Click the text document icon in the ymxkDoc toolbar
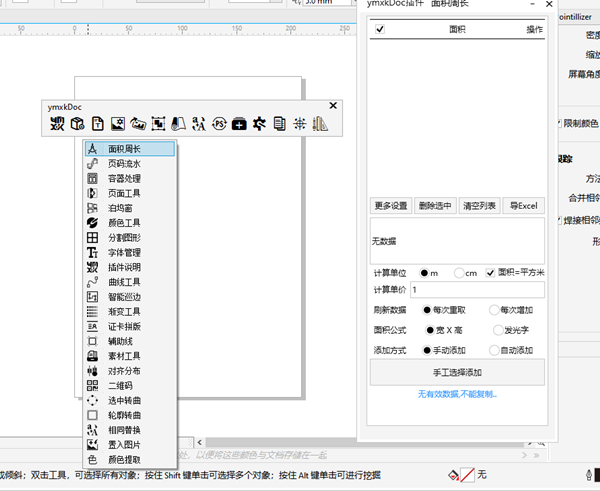 tap(98, 124)
